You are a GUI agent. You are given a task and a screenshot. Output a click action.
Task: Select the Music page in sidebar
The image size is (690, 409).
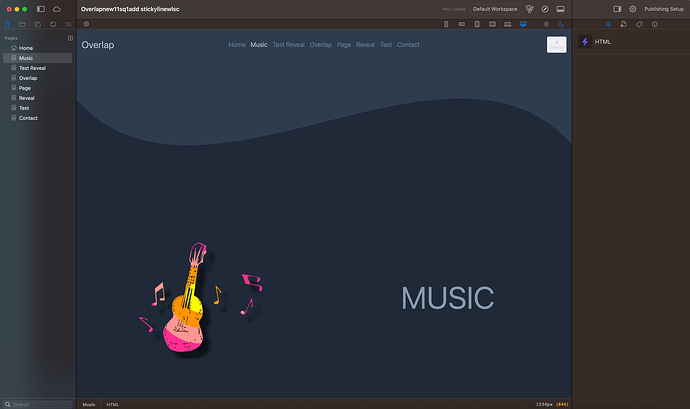click(37, 58)
